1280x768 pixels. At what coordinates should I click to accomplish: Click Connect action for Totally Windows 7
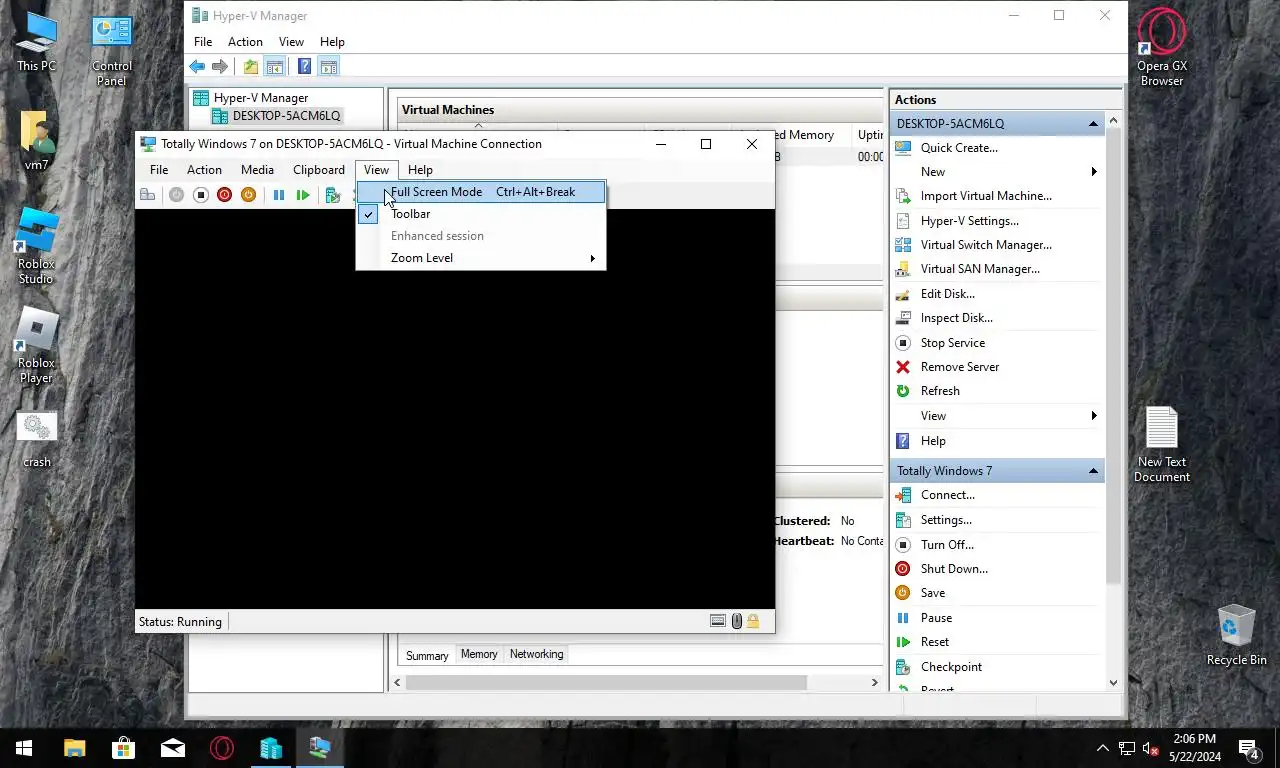947,495
